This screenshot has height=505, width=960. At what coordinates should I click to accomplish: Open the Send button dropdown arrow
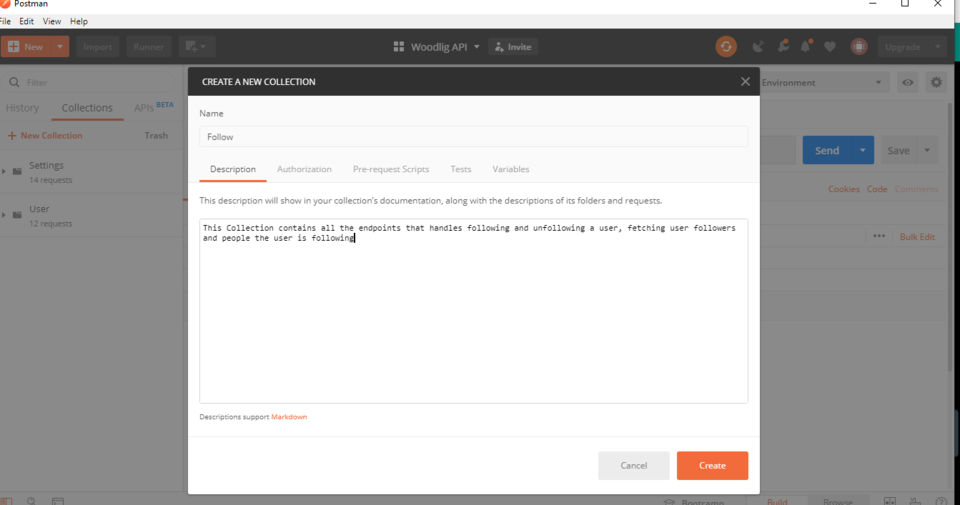click(863, 150)
